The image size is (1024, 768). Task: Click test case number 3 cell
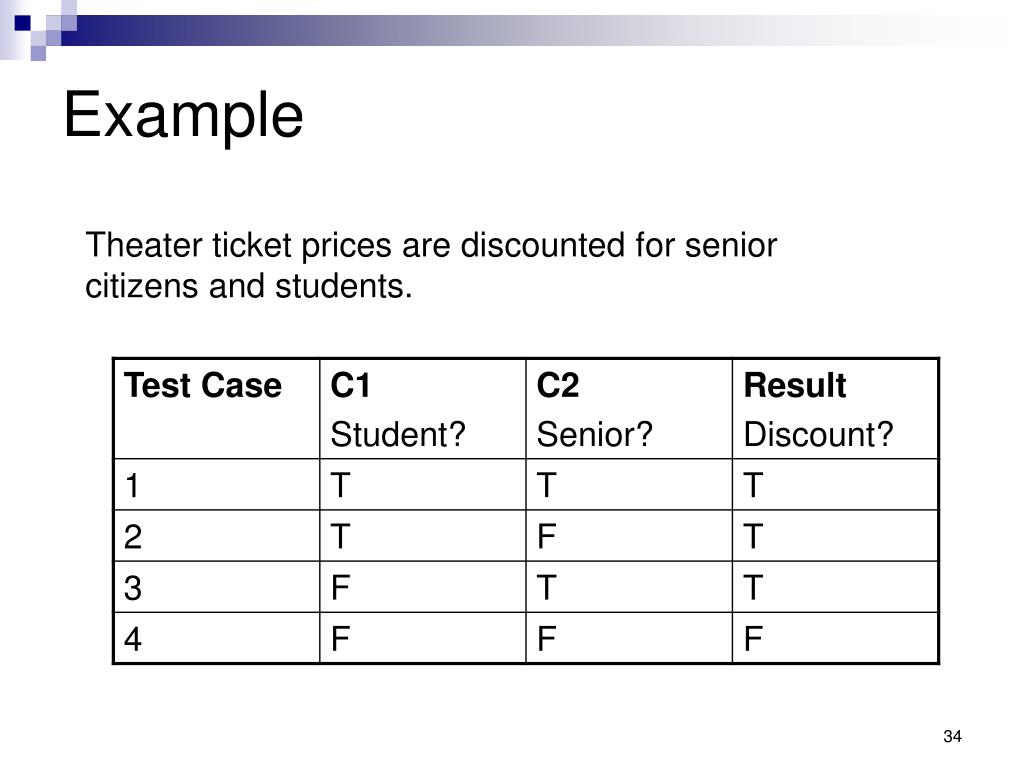(x=217, y=586)
